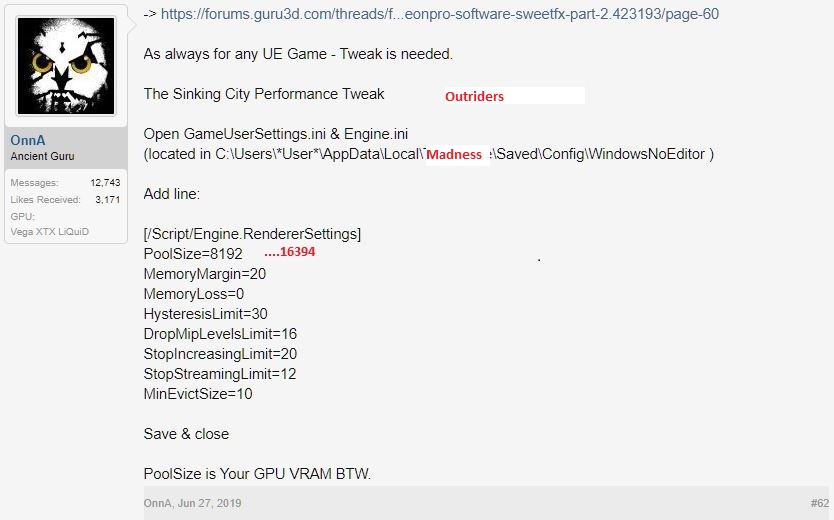Image resolution: width=834 pixels, height=520 pixels.
Task: Click the 12,743 messages count
Action: pos(104,183)
